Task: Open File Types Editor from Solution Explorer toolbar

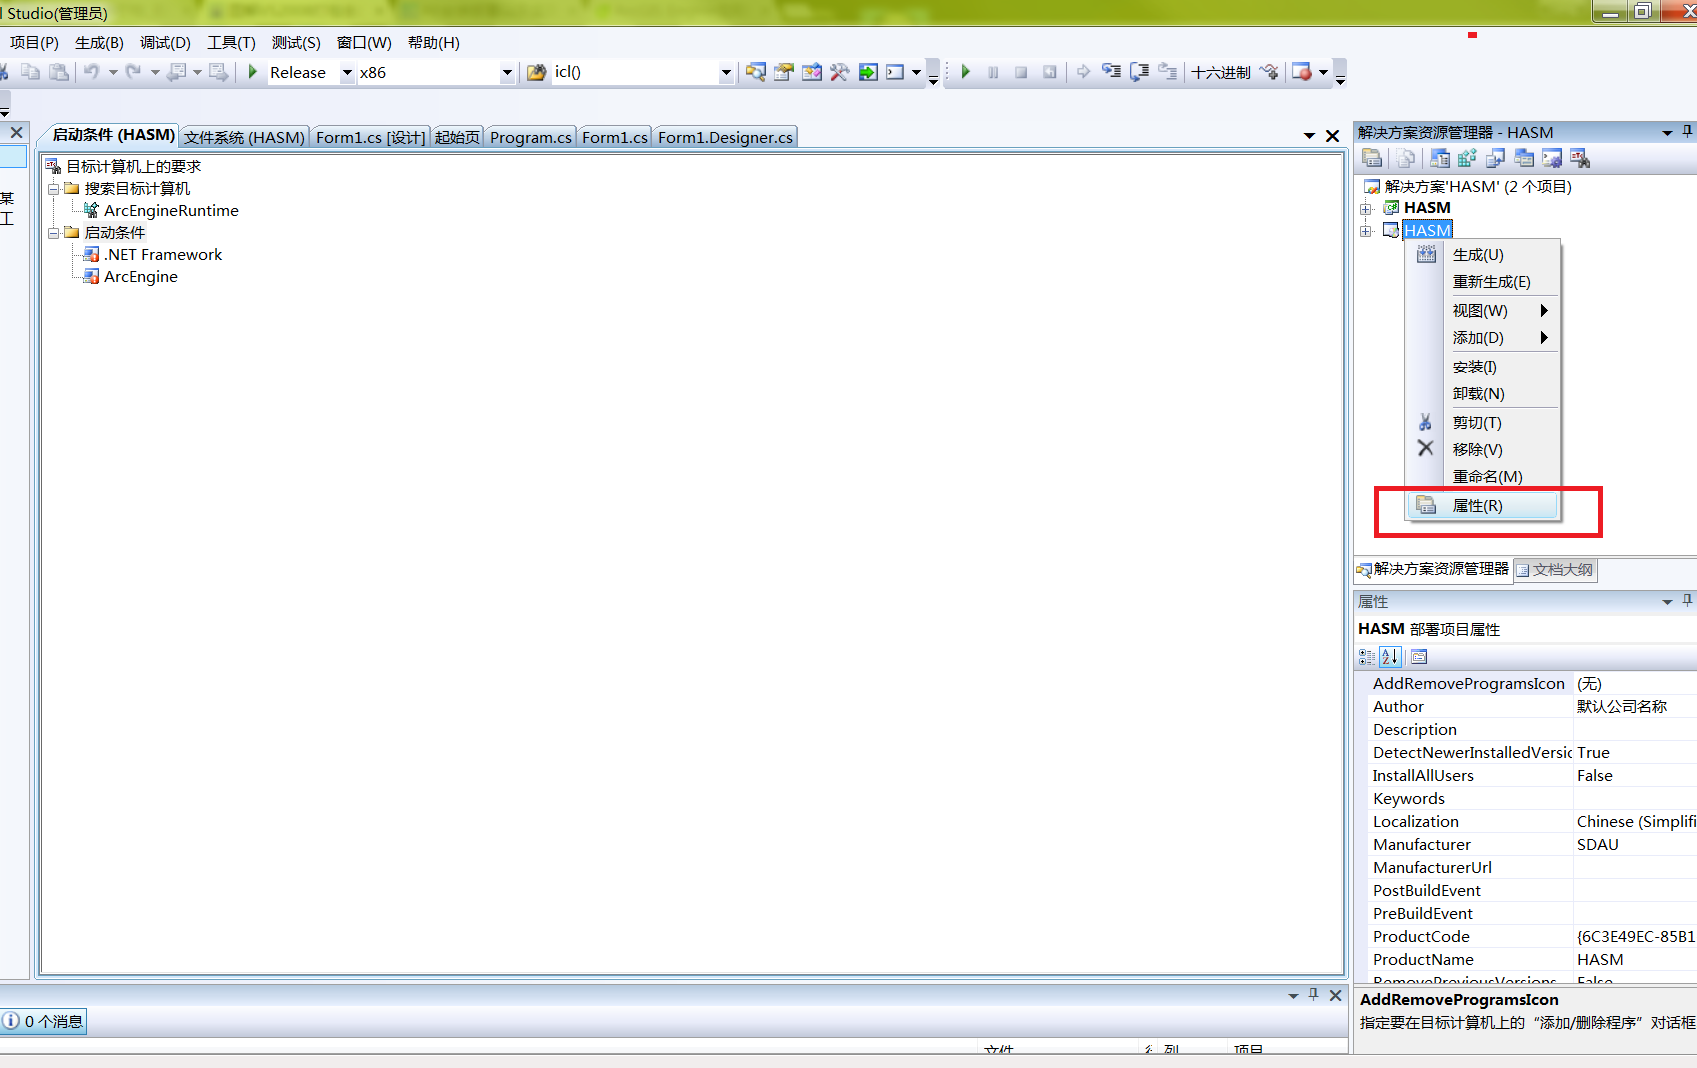Action: pos(1495,158)
